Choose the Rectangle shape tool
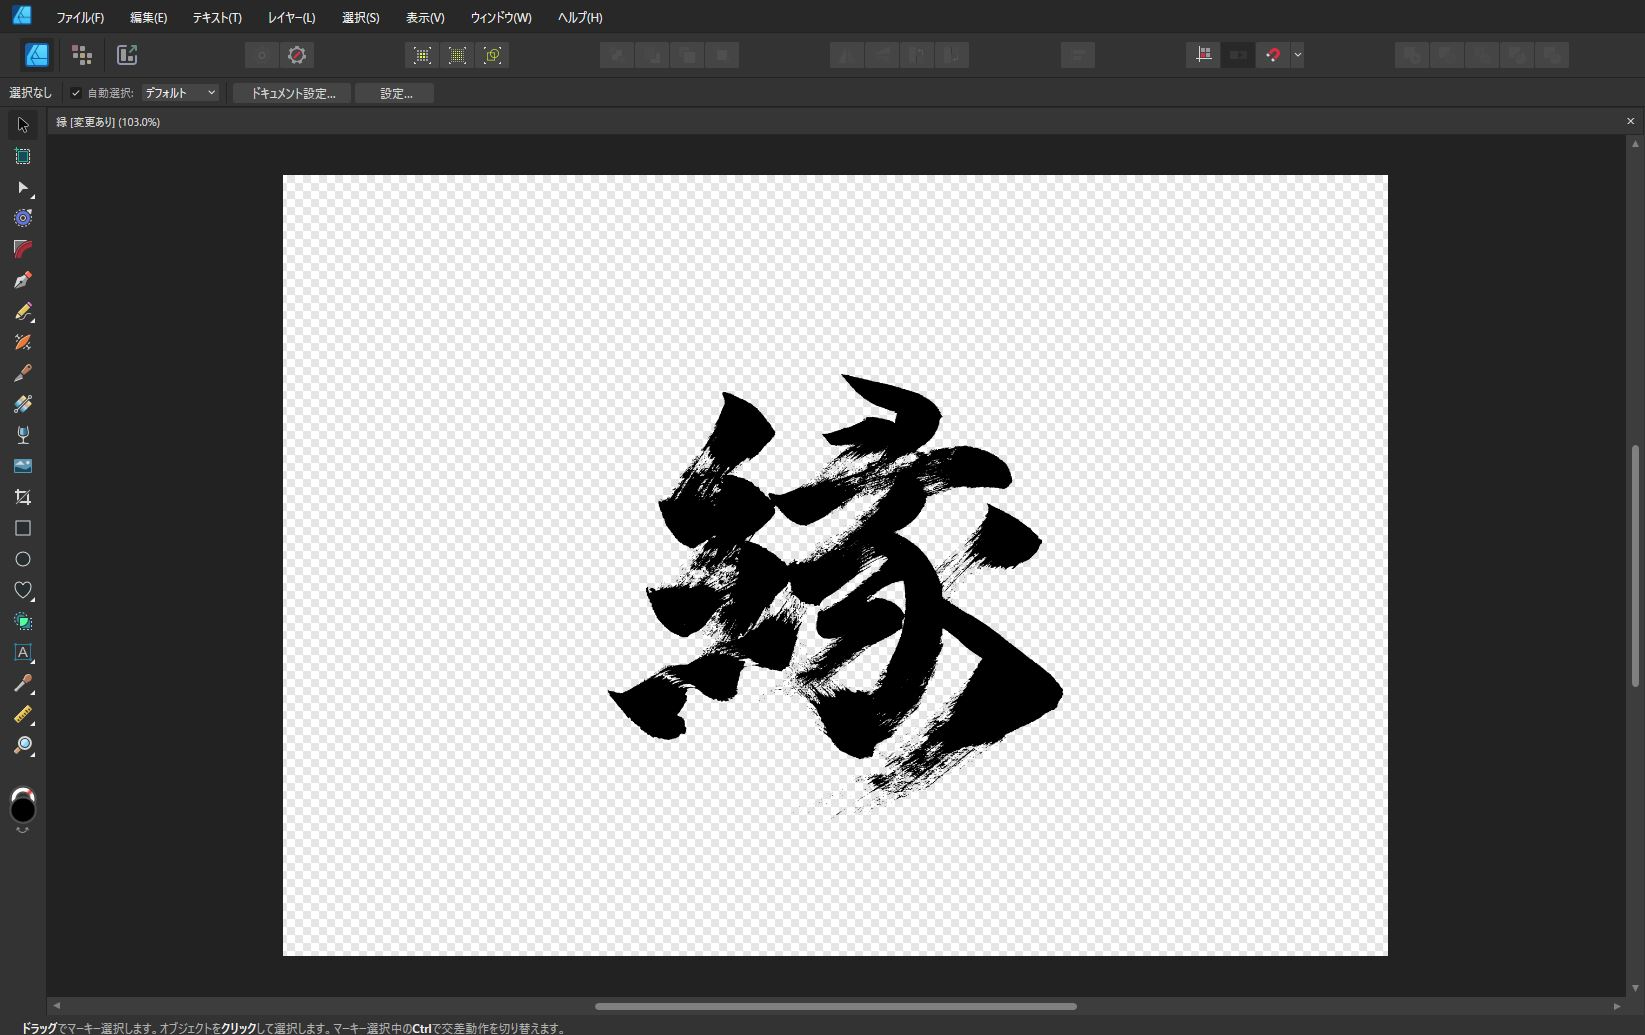 [x=23, y=528]
